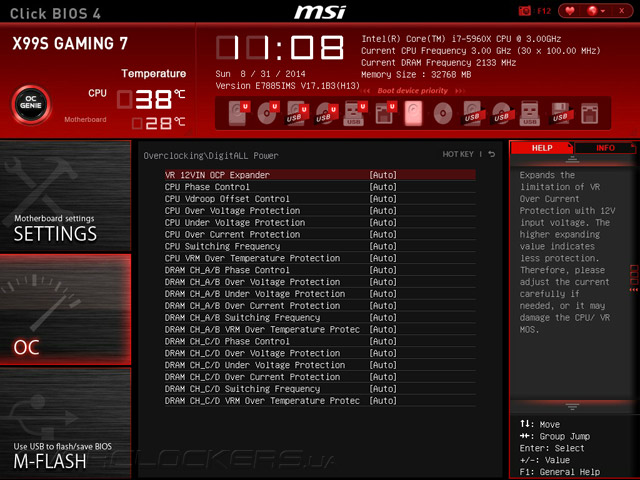Open the language globe dropdown

[x=596, y=11]
